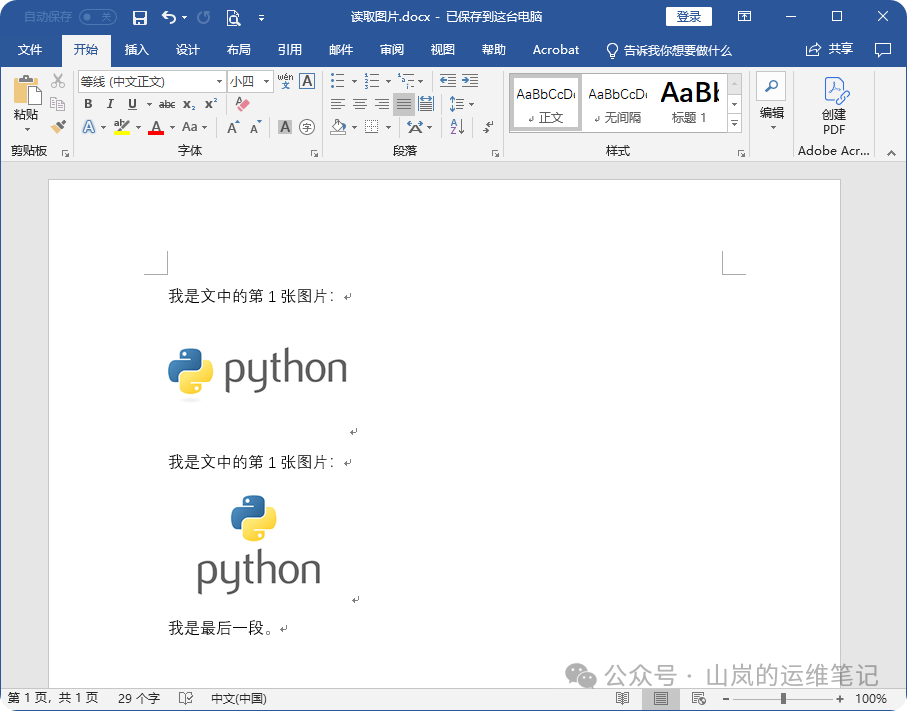Switch to the 审阅 tab
Viewport: 907px width, 711px height.
point(392,50)
